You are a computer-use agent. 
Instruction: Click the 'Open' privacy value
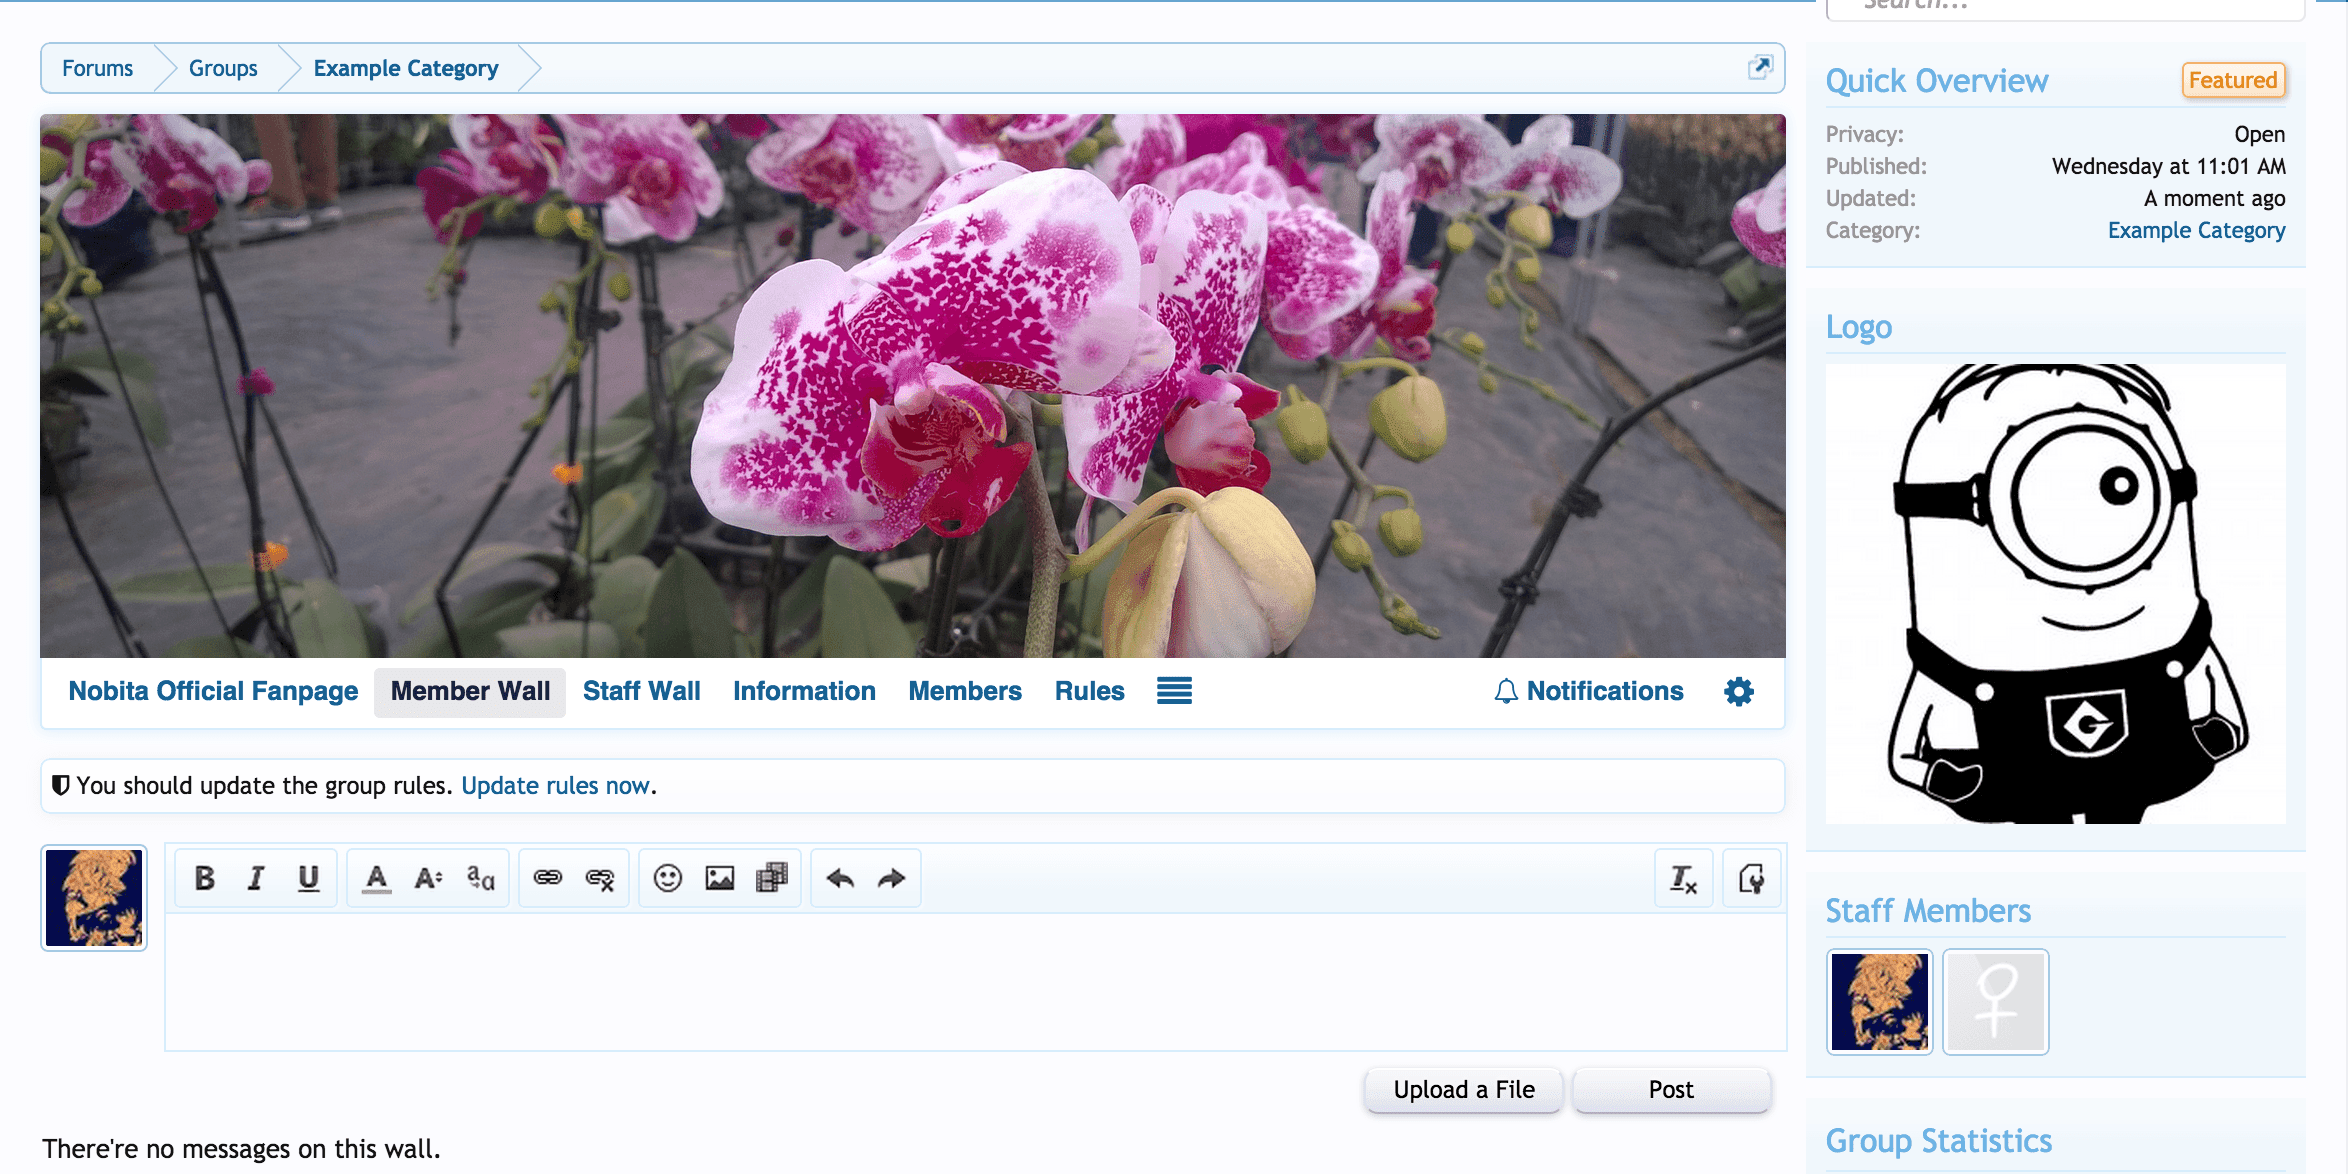coord(2260,134)
